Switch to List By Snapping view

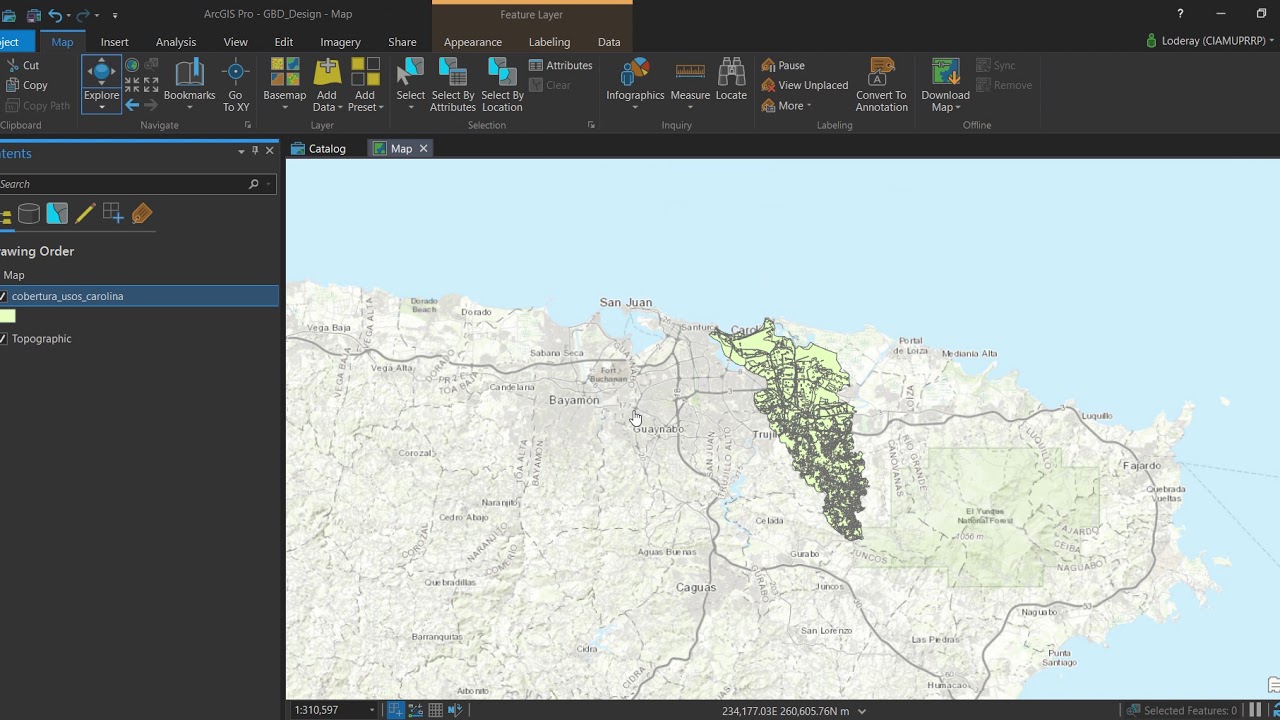coord(113,213)
